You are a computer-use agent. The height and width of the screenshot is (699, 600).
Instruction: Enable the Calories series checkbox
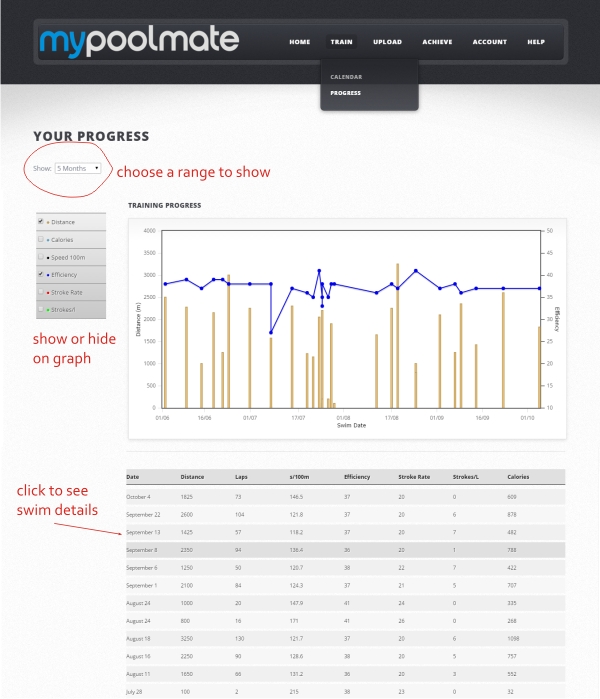point(40,240)
